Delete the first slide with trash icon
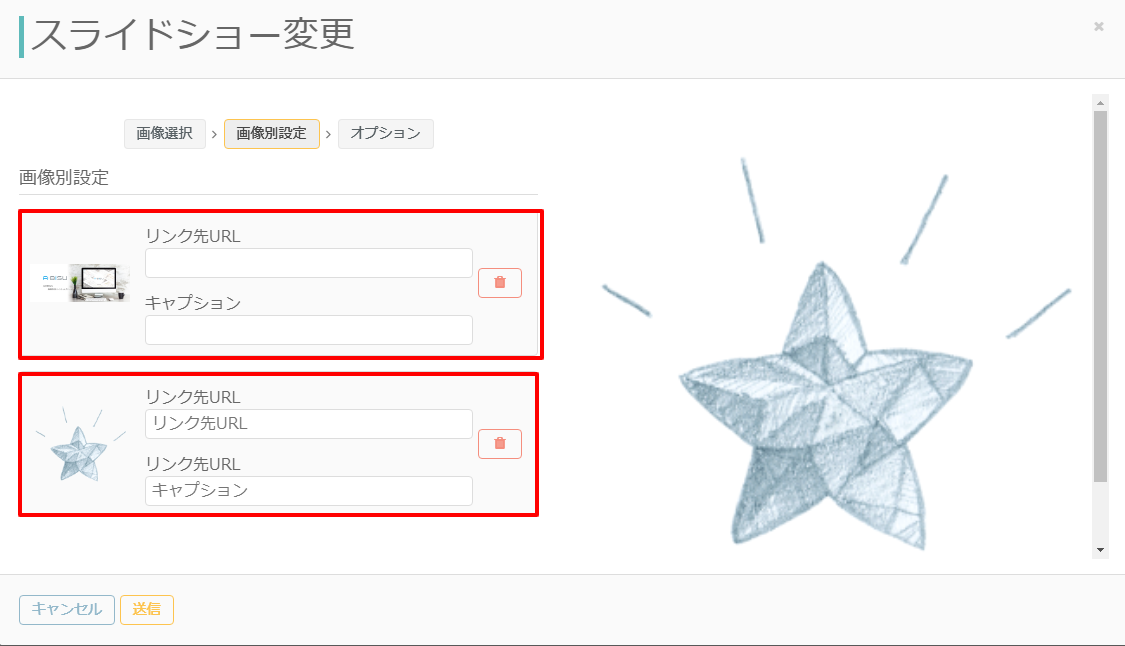This screenshot has height=646, width=1125. click(500, 283)
